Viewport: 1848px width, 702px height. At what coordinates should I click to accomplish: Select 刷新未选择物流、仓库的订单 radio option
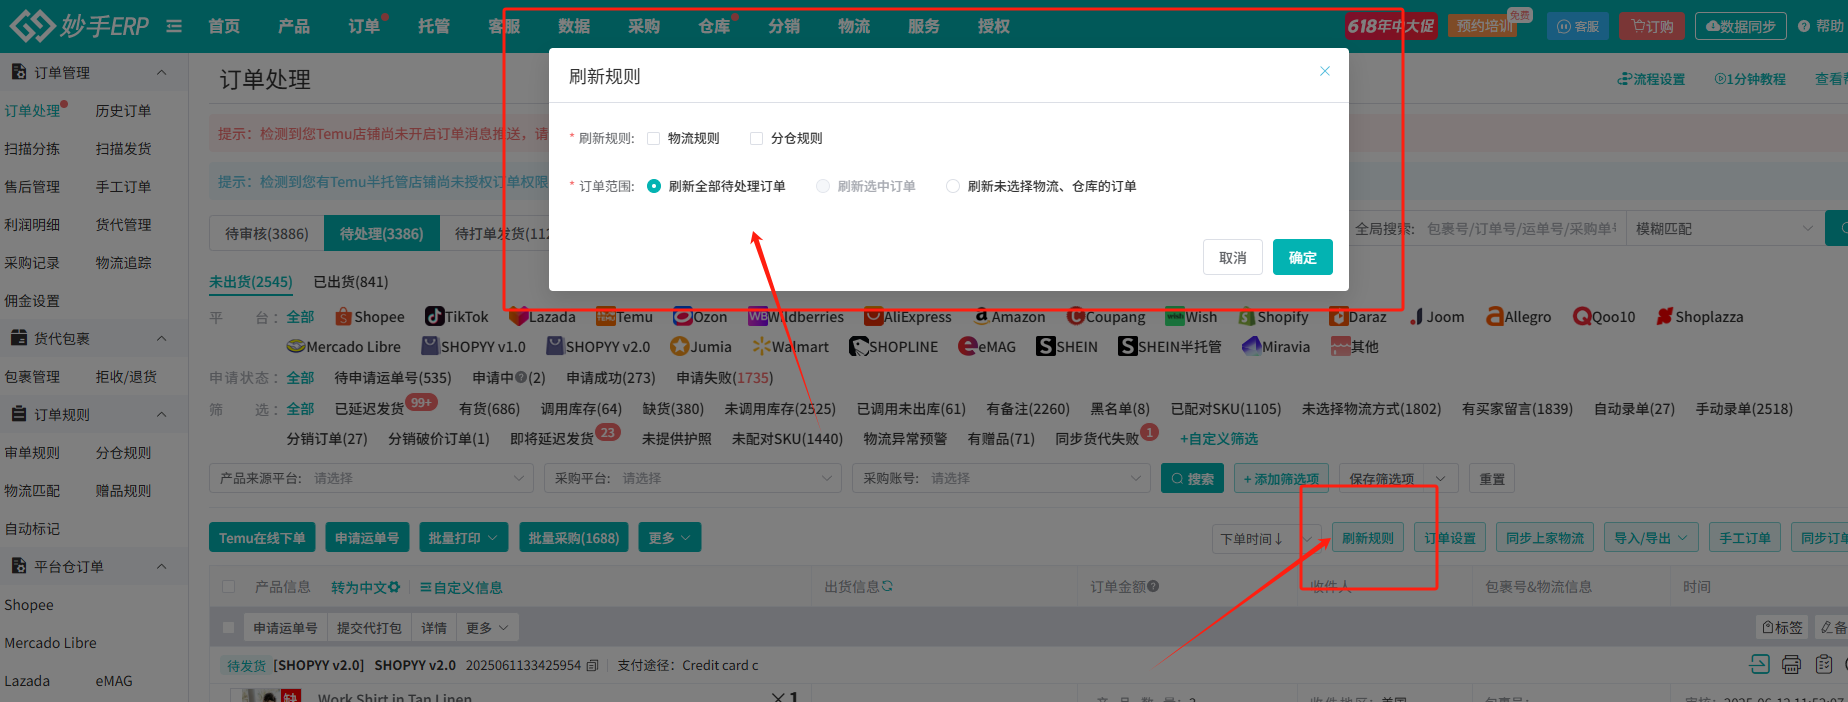pos(952,186)
